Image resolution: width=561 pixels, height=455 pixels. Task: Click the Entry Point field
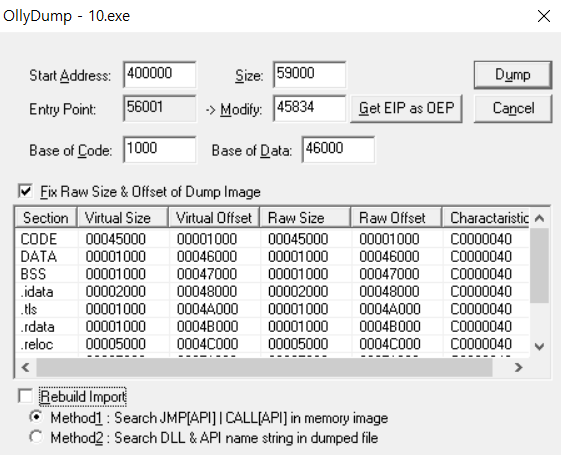pyautogui.click(x=160, y=108)
